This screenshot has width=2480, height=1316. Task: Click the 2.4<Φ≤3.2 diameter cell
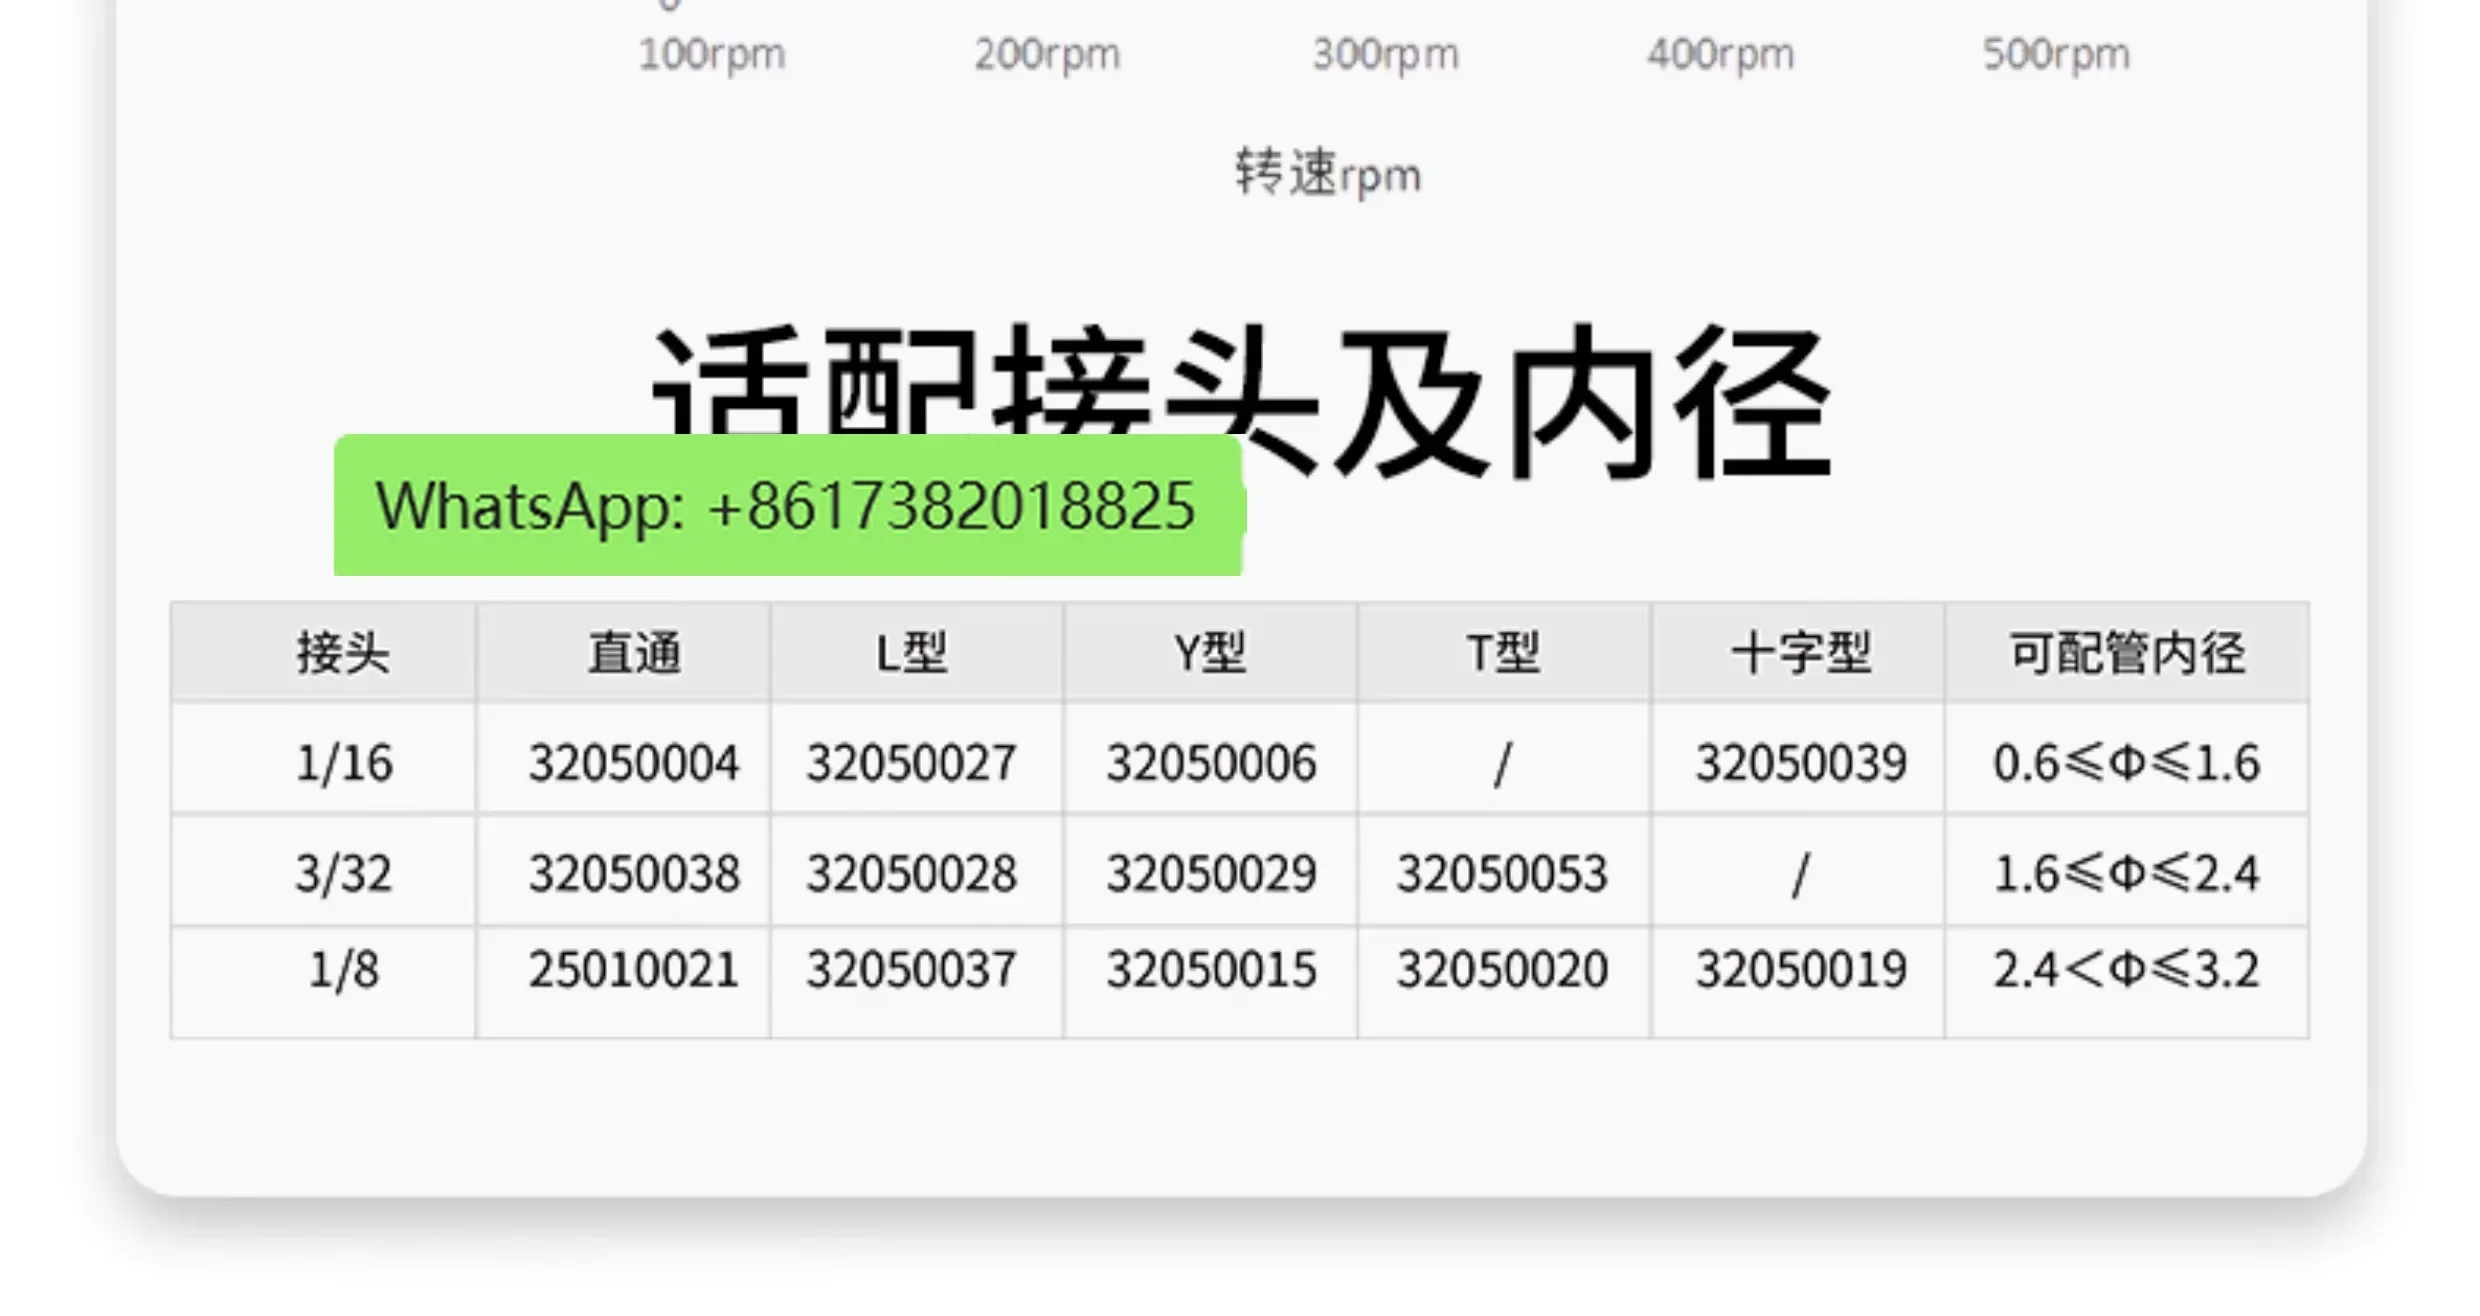click(x=2126, y=969)
